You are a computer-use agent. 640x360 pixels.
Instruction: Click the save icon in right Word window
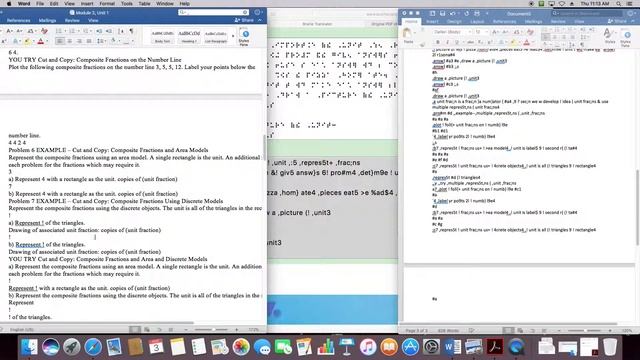[442, 13]
